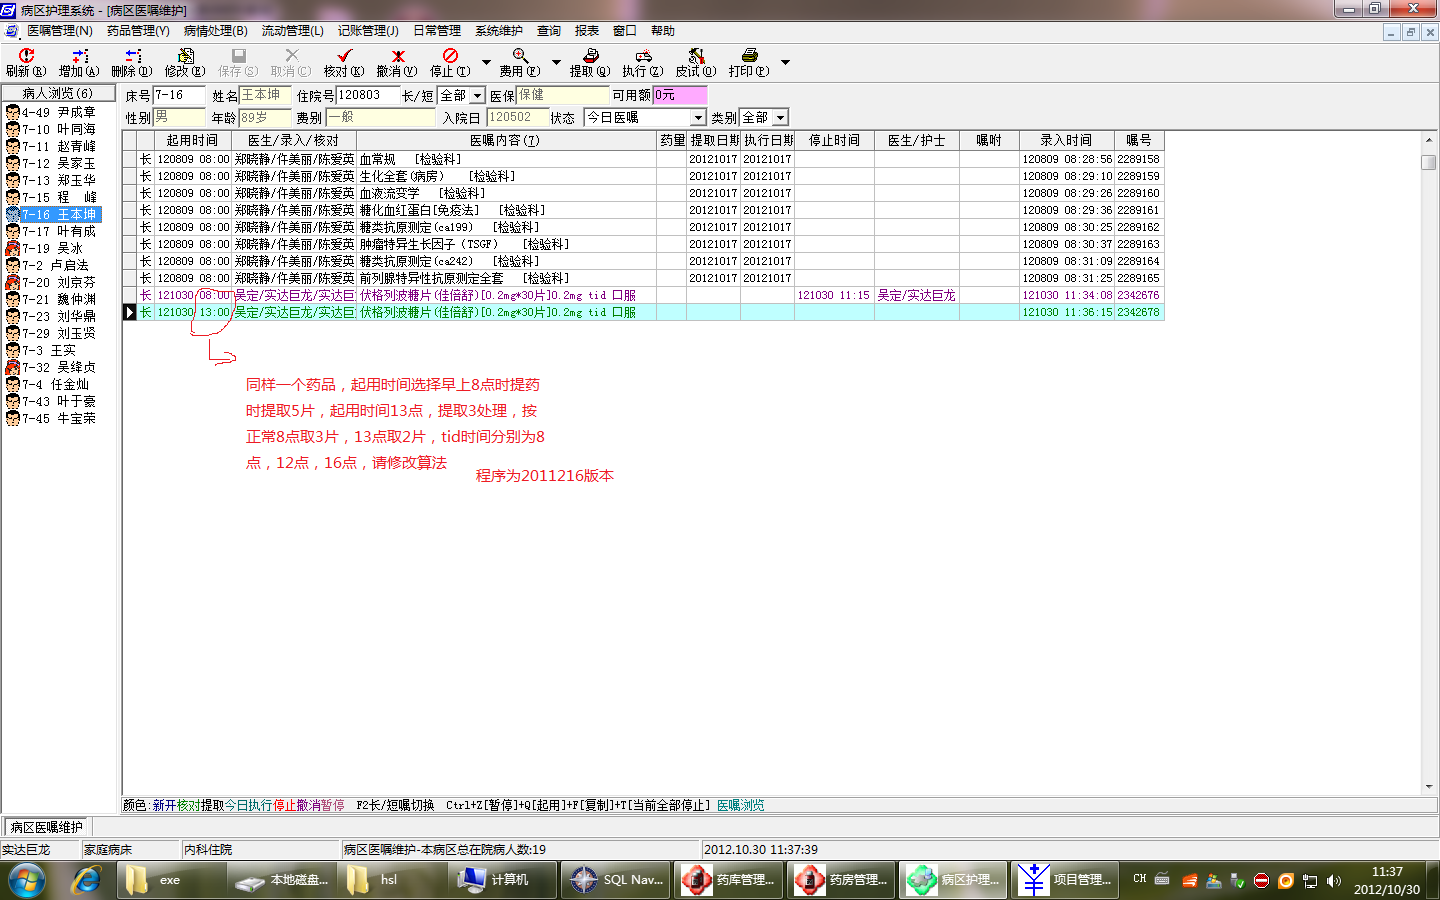The width and height of the screenshot is (1440, 900).
Task: Open the 药品管理(Y) menu
Action: [138, 31]
